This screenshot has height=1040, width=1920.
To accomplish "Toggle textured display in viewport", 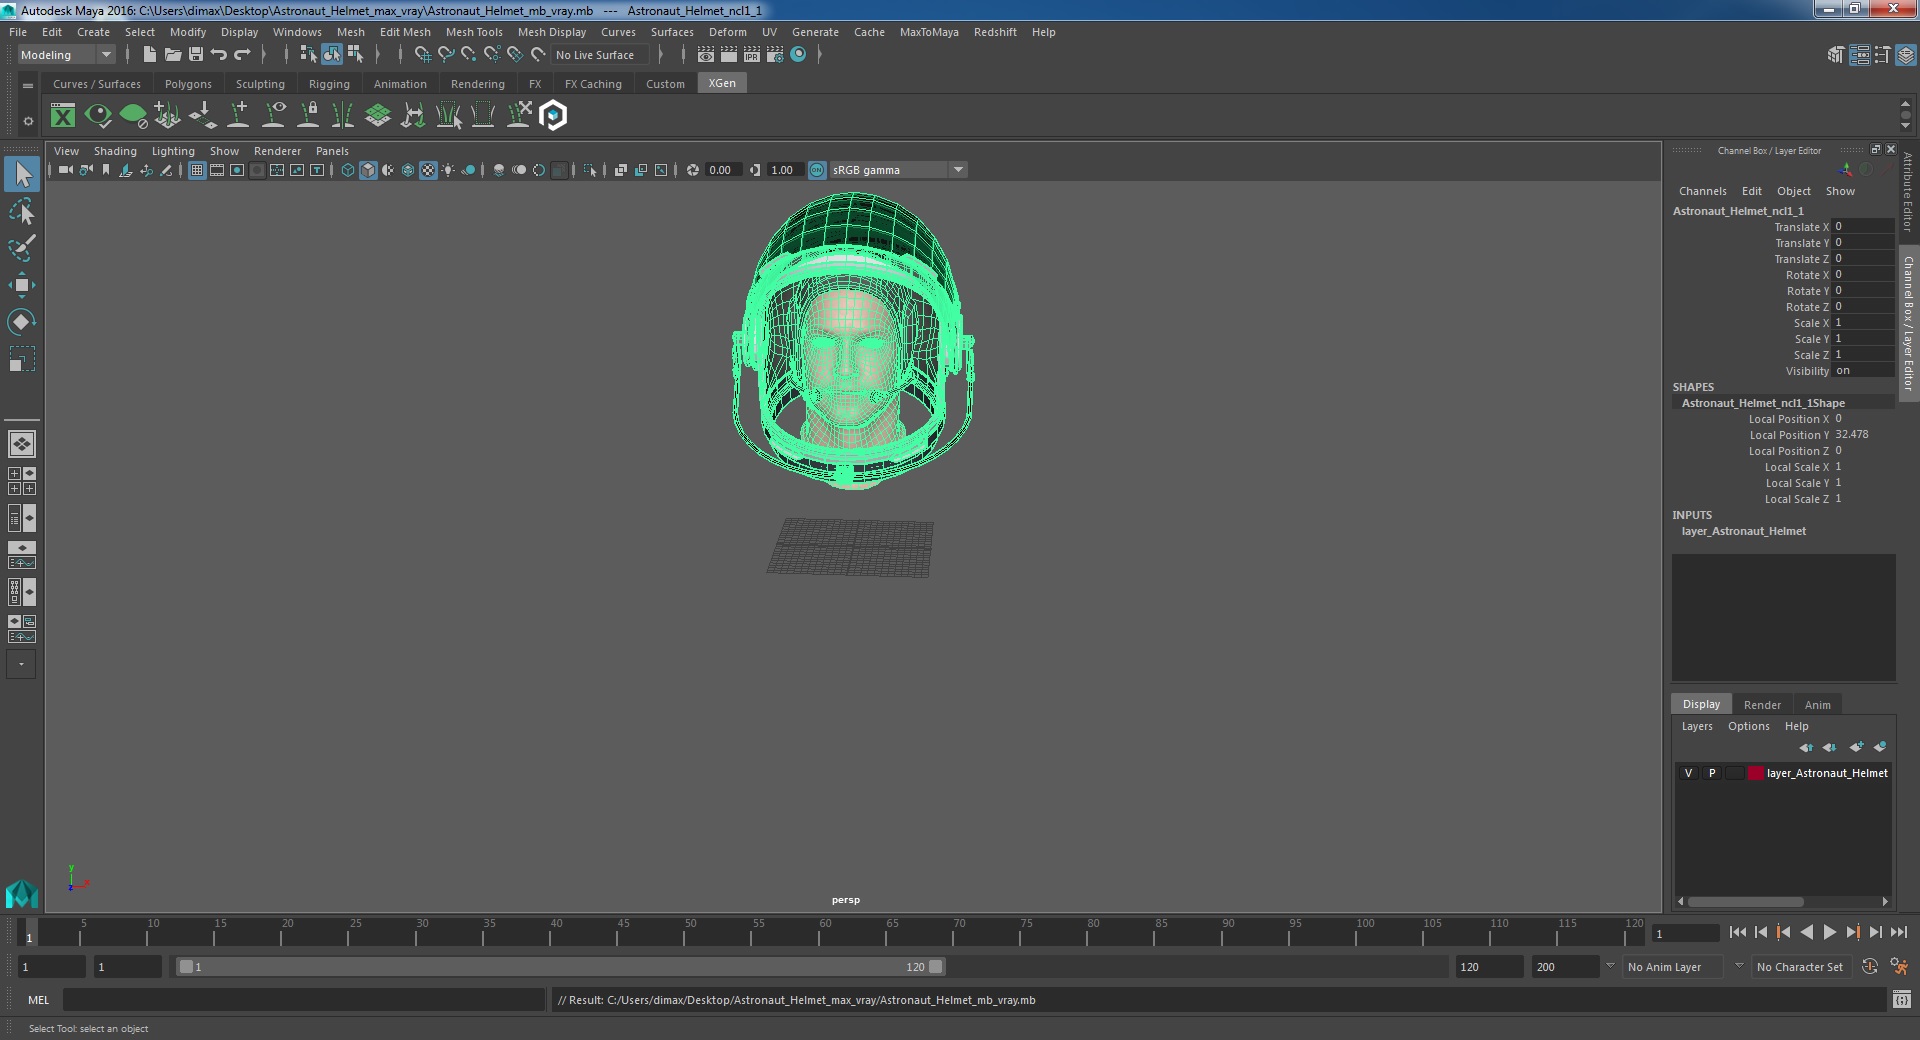I will [x=428, y=171].
